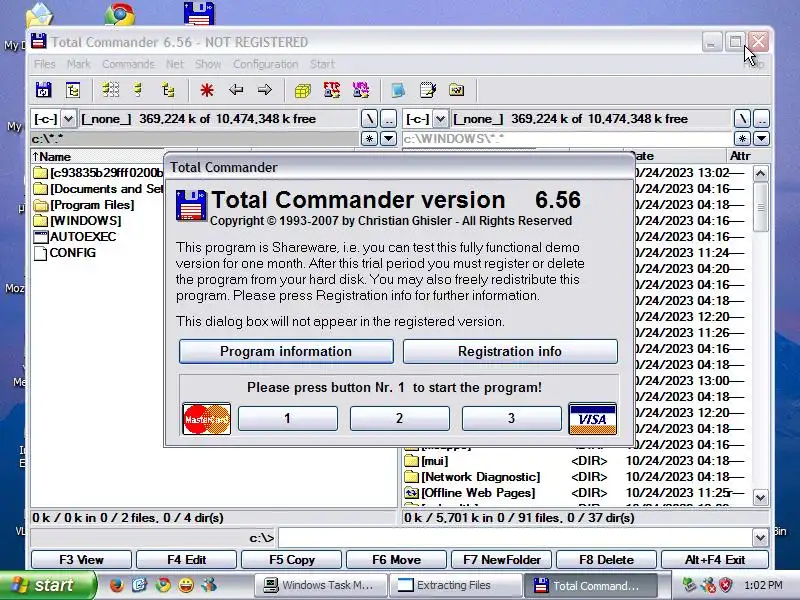The width and height of the screenshot is (800, 600).
Task: Open the Show menu
Action: click(x=208, y=64)
